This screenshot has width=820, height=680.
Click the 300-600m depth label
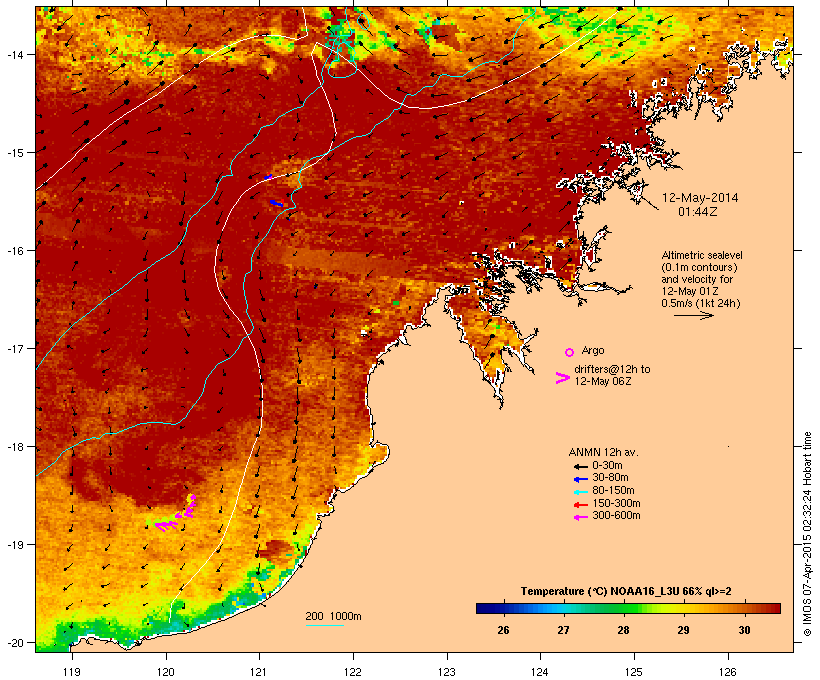(x=616, y=516)
